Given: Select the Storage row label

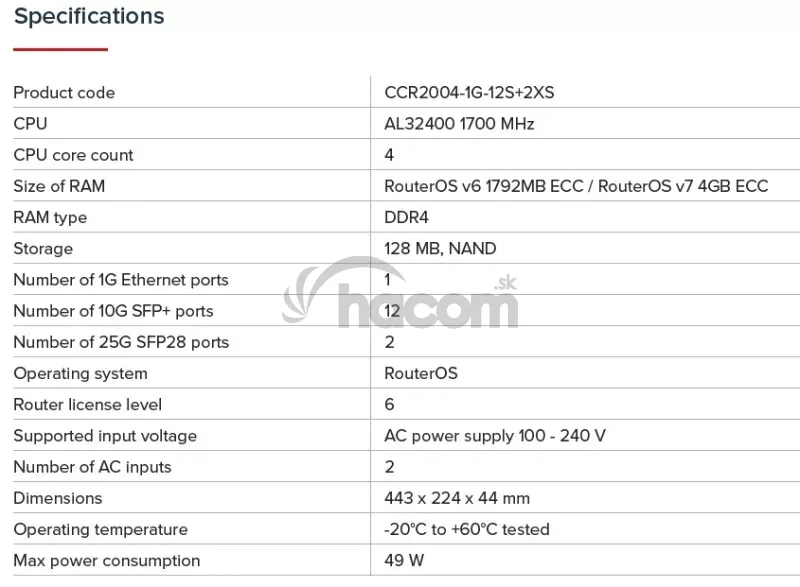Looking at the screenshot, I should tap(43, 248).
